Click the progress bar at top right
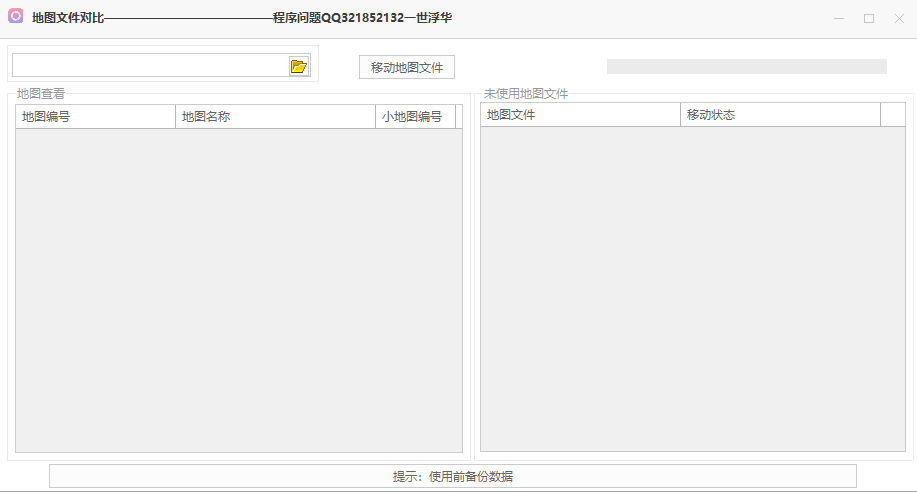Image resolution: width=917 pixels, height=492 pixels. (x=747, y=66)
